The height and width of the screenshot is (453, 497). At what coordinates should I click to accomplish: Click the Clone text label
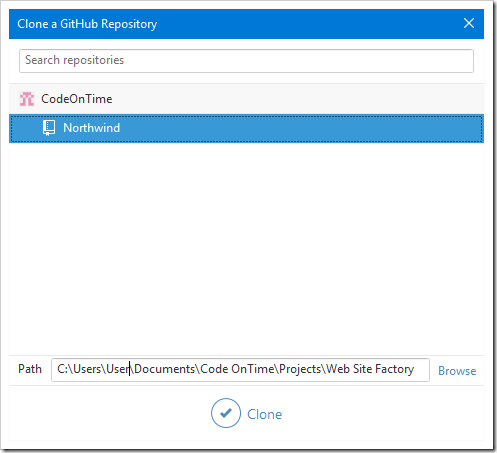[264, 414]
